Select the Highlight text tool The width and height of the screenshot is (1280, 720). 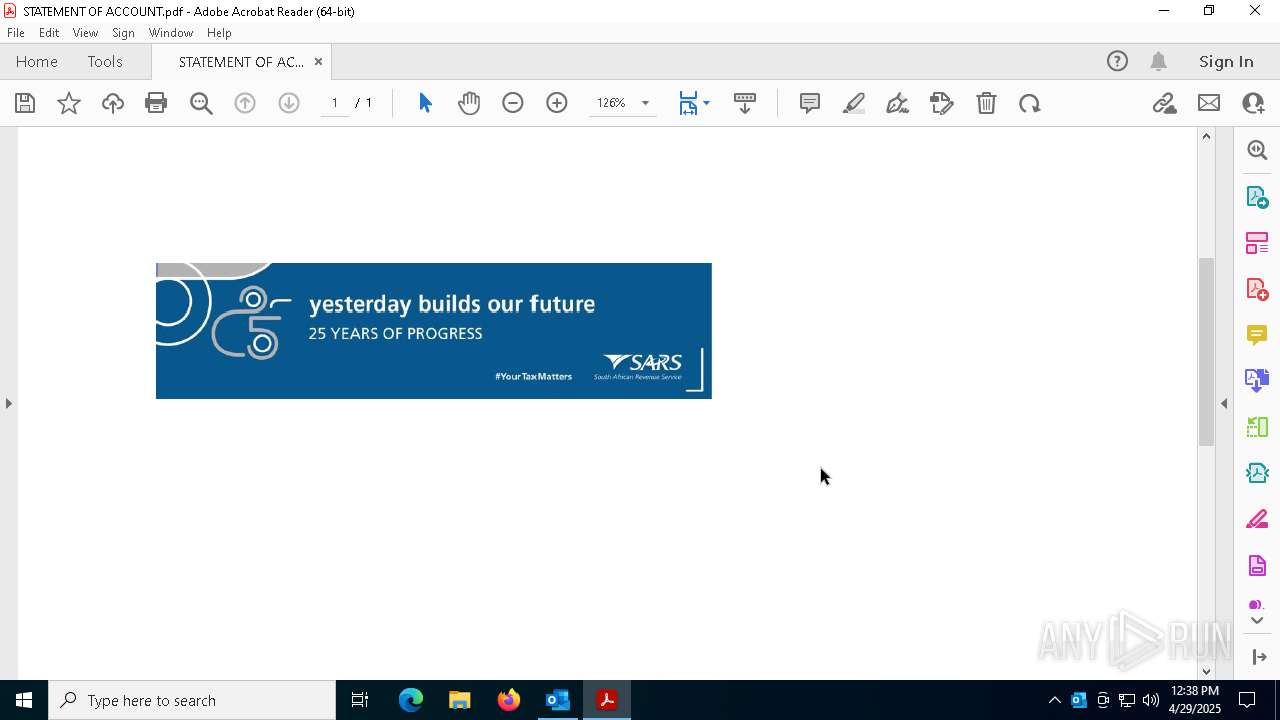click(854, 103)
